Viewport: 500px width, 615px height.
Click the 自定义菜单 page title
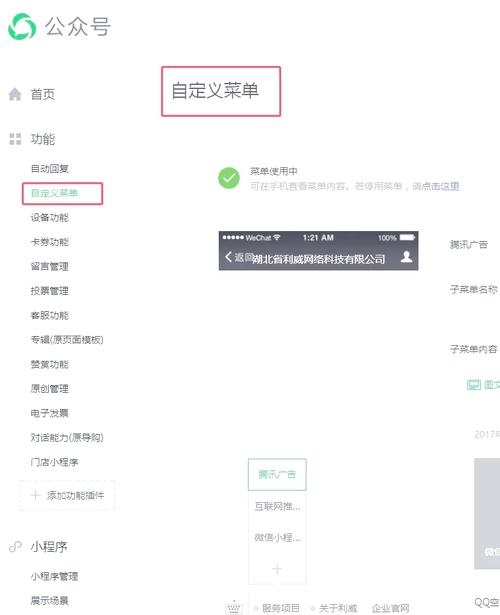215,91
